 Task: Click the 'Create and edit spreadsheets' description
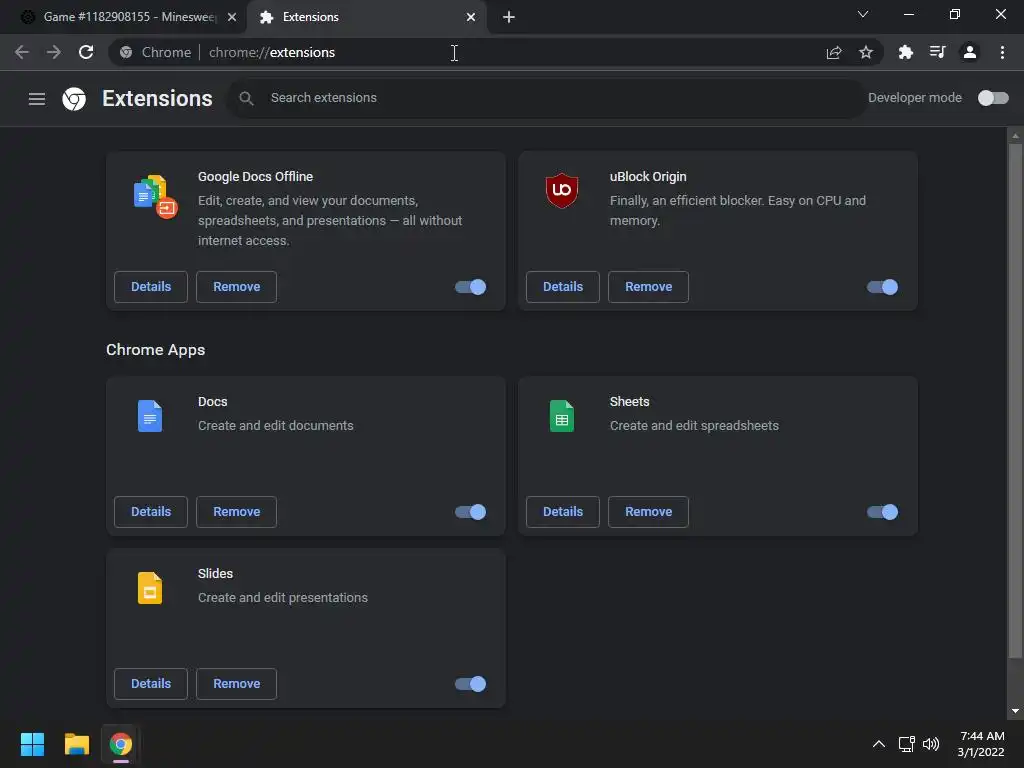pos(694,426)
